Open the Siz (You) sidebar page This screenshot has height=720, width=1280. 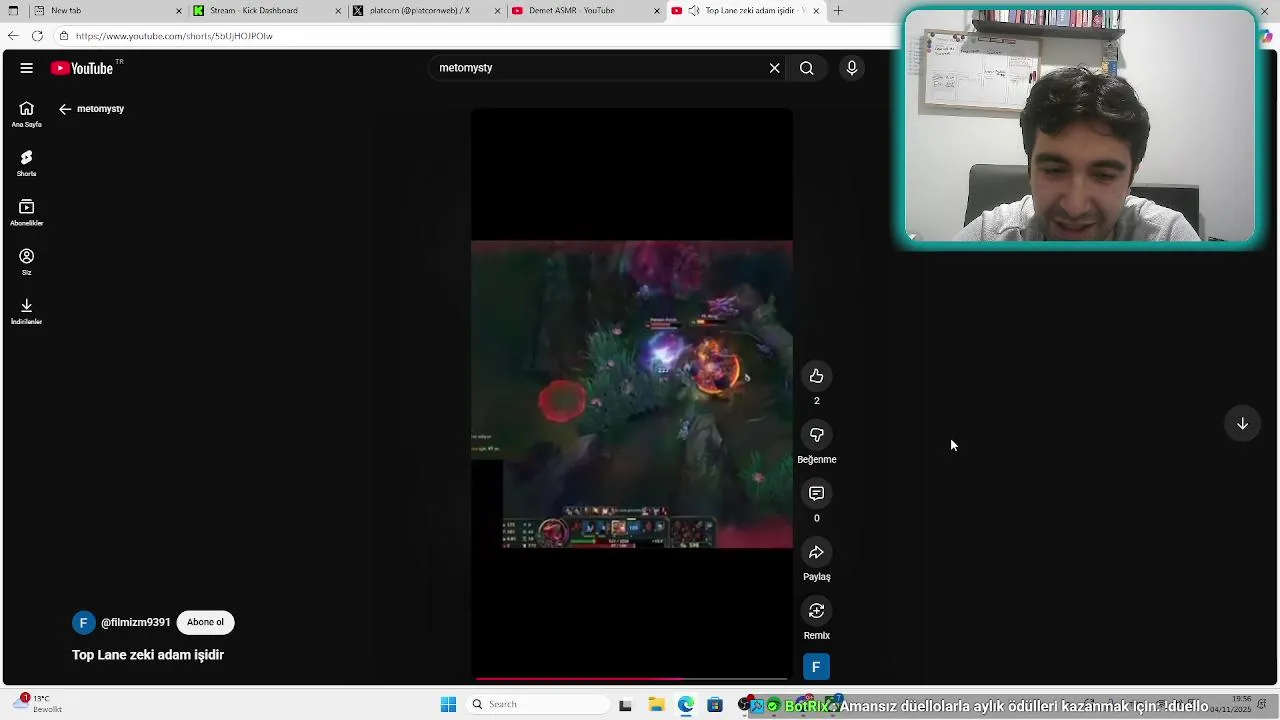[x=27, y=262]
